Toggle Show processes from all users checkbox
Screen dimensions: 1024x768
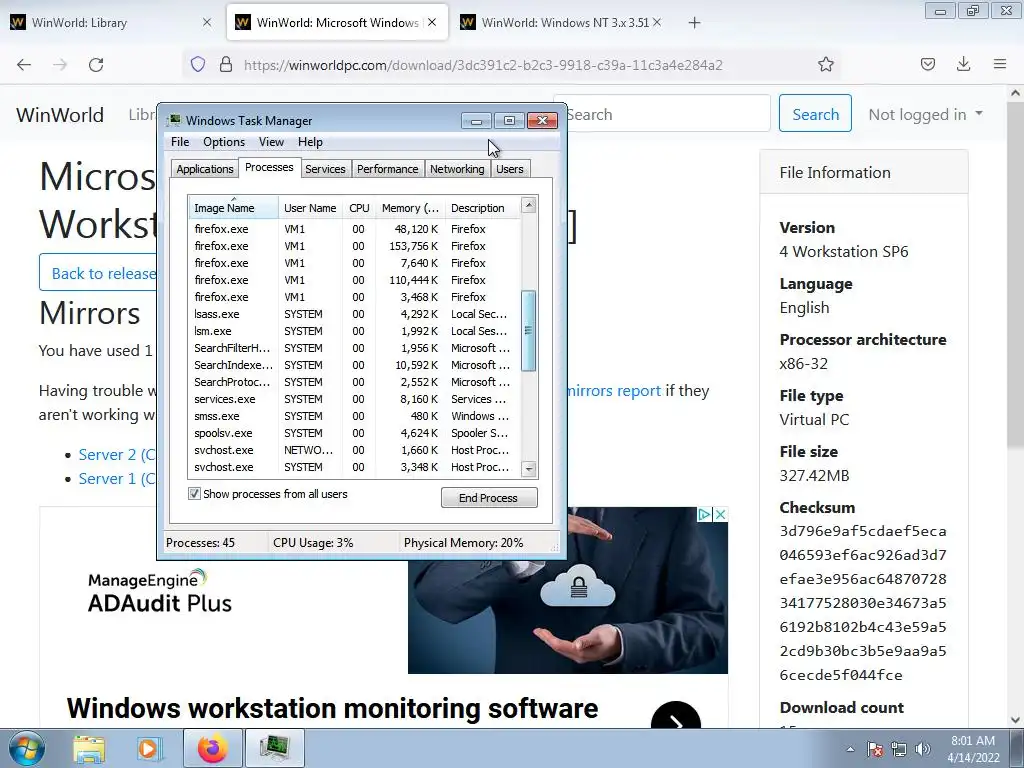tap(194, 494)
